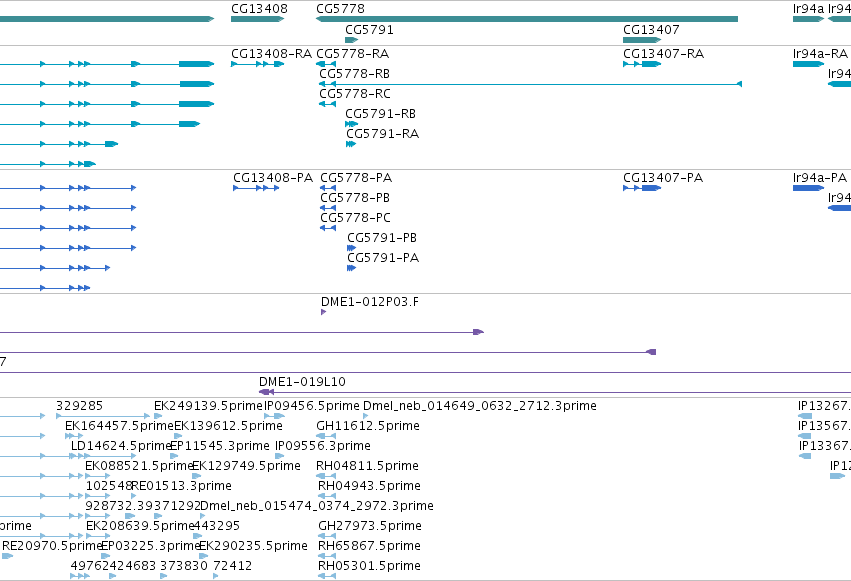851x581 pixels.
Task: Open the EK249139.5prime EST label
Action: 208,406
